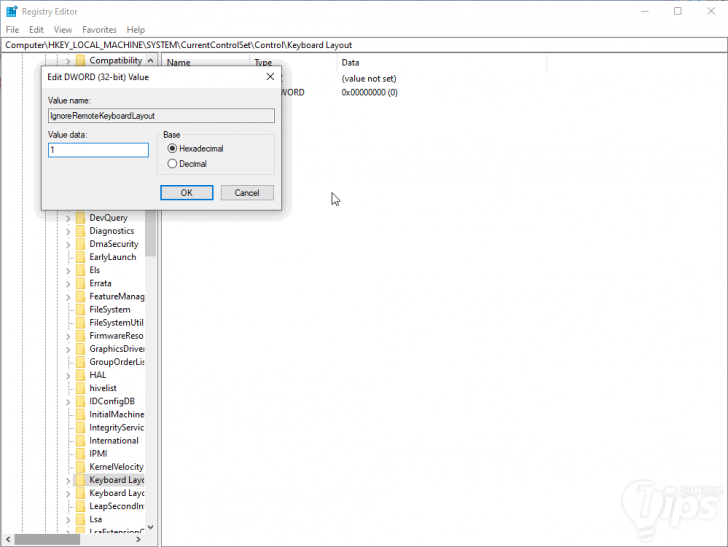Open the View menu

pyautogui.click(x=63, y=30)
